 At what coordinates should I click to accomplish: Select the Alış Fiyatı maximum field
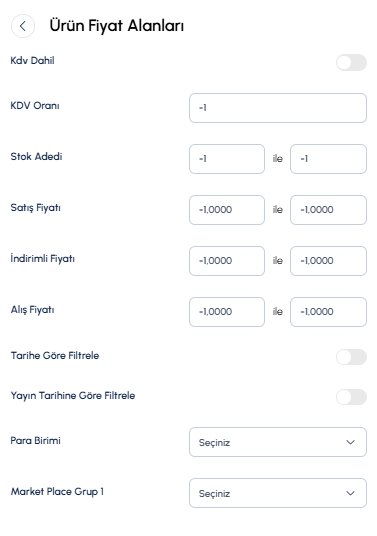328,312
